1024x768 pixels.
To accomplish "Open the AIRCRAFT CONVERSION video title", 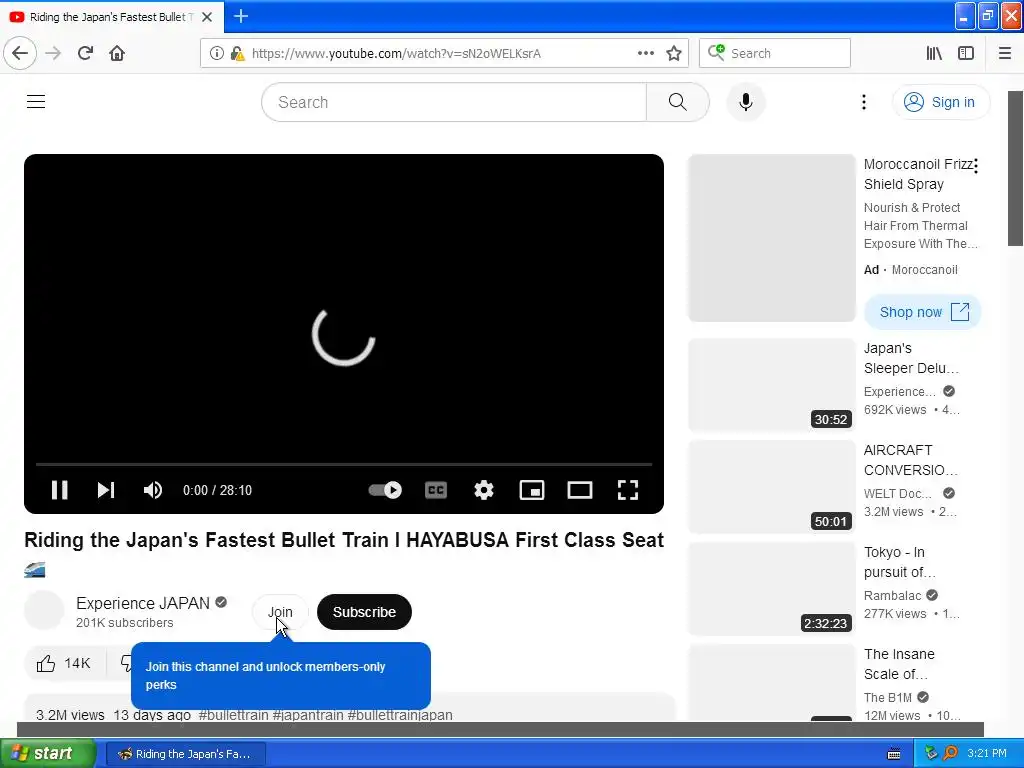I will (910, 460).
